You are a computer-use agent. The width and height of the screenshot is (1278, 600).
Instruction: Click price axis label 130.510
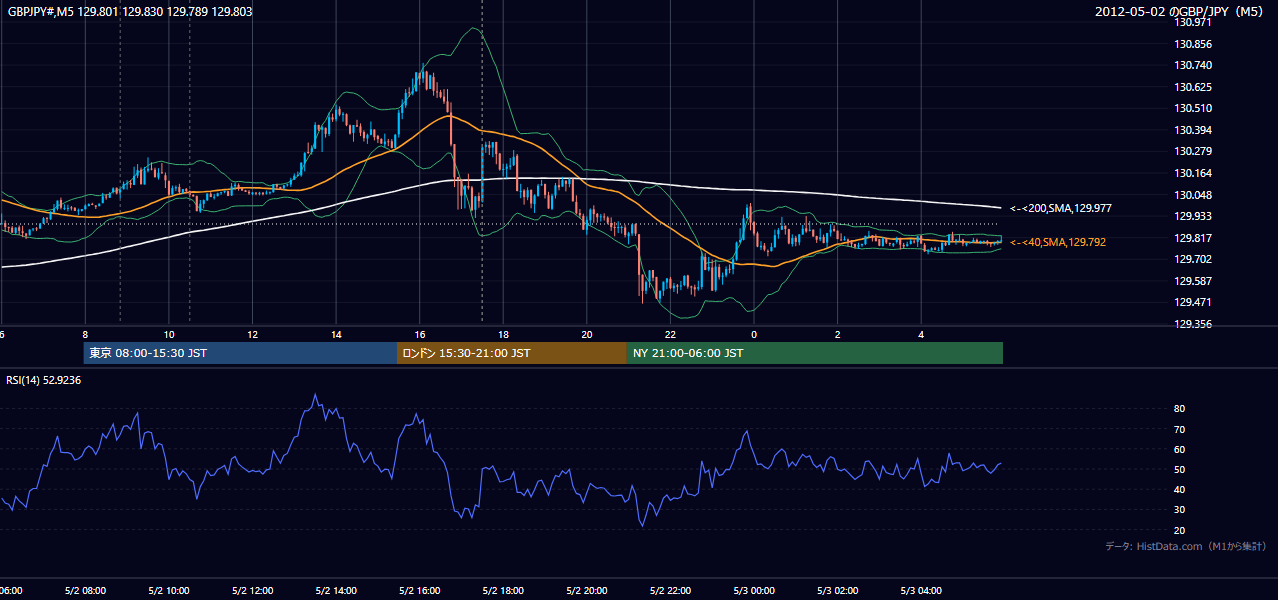pos(1194,108)
